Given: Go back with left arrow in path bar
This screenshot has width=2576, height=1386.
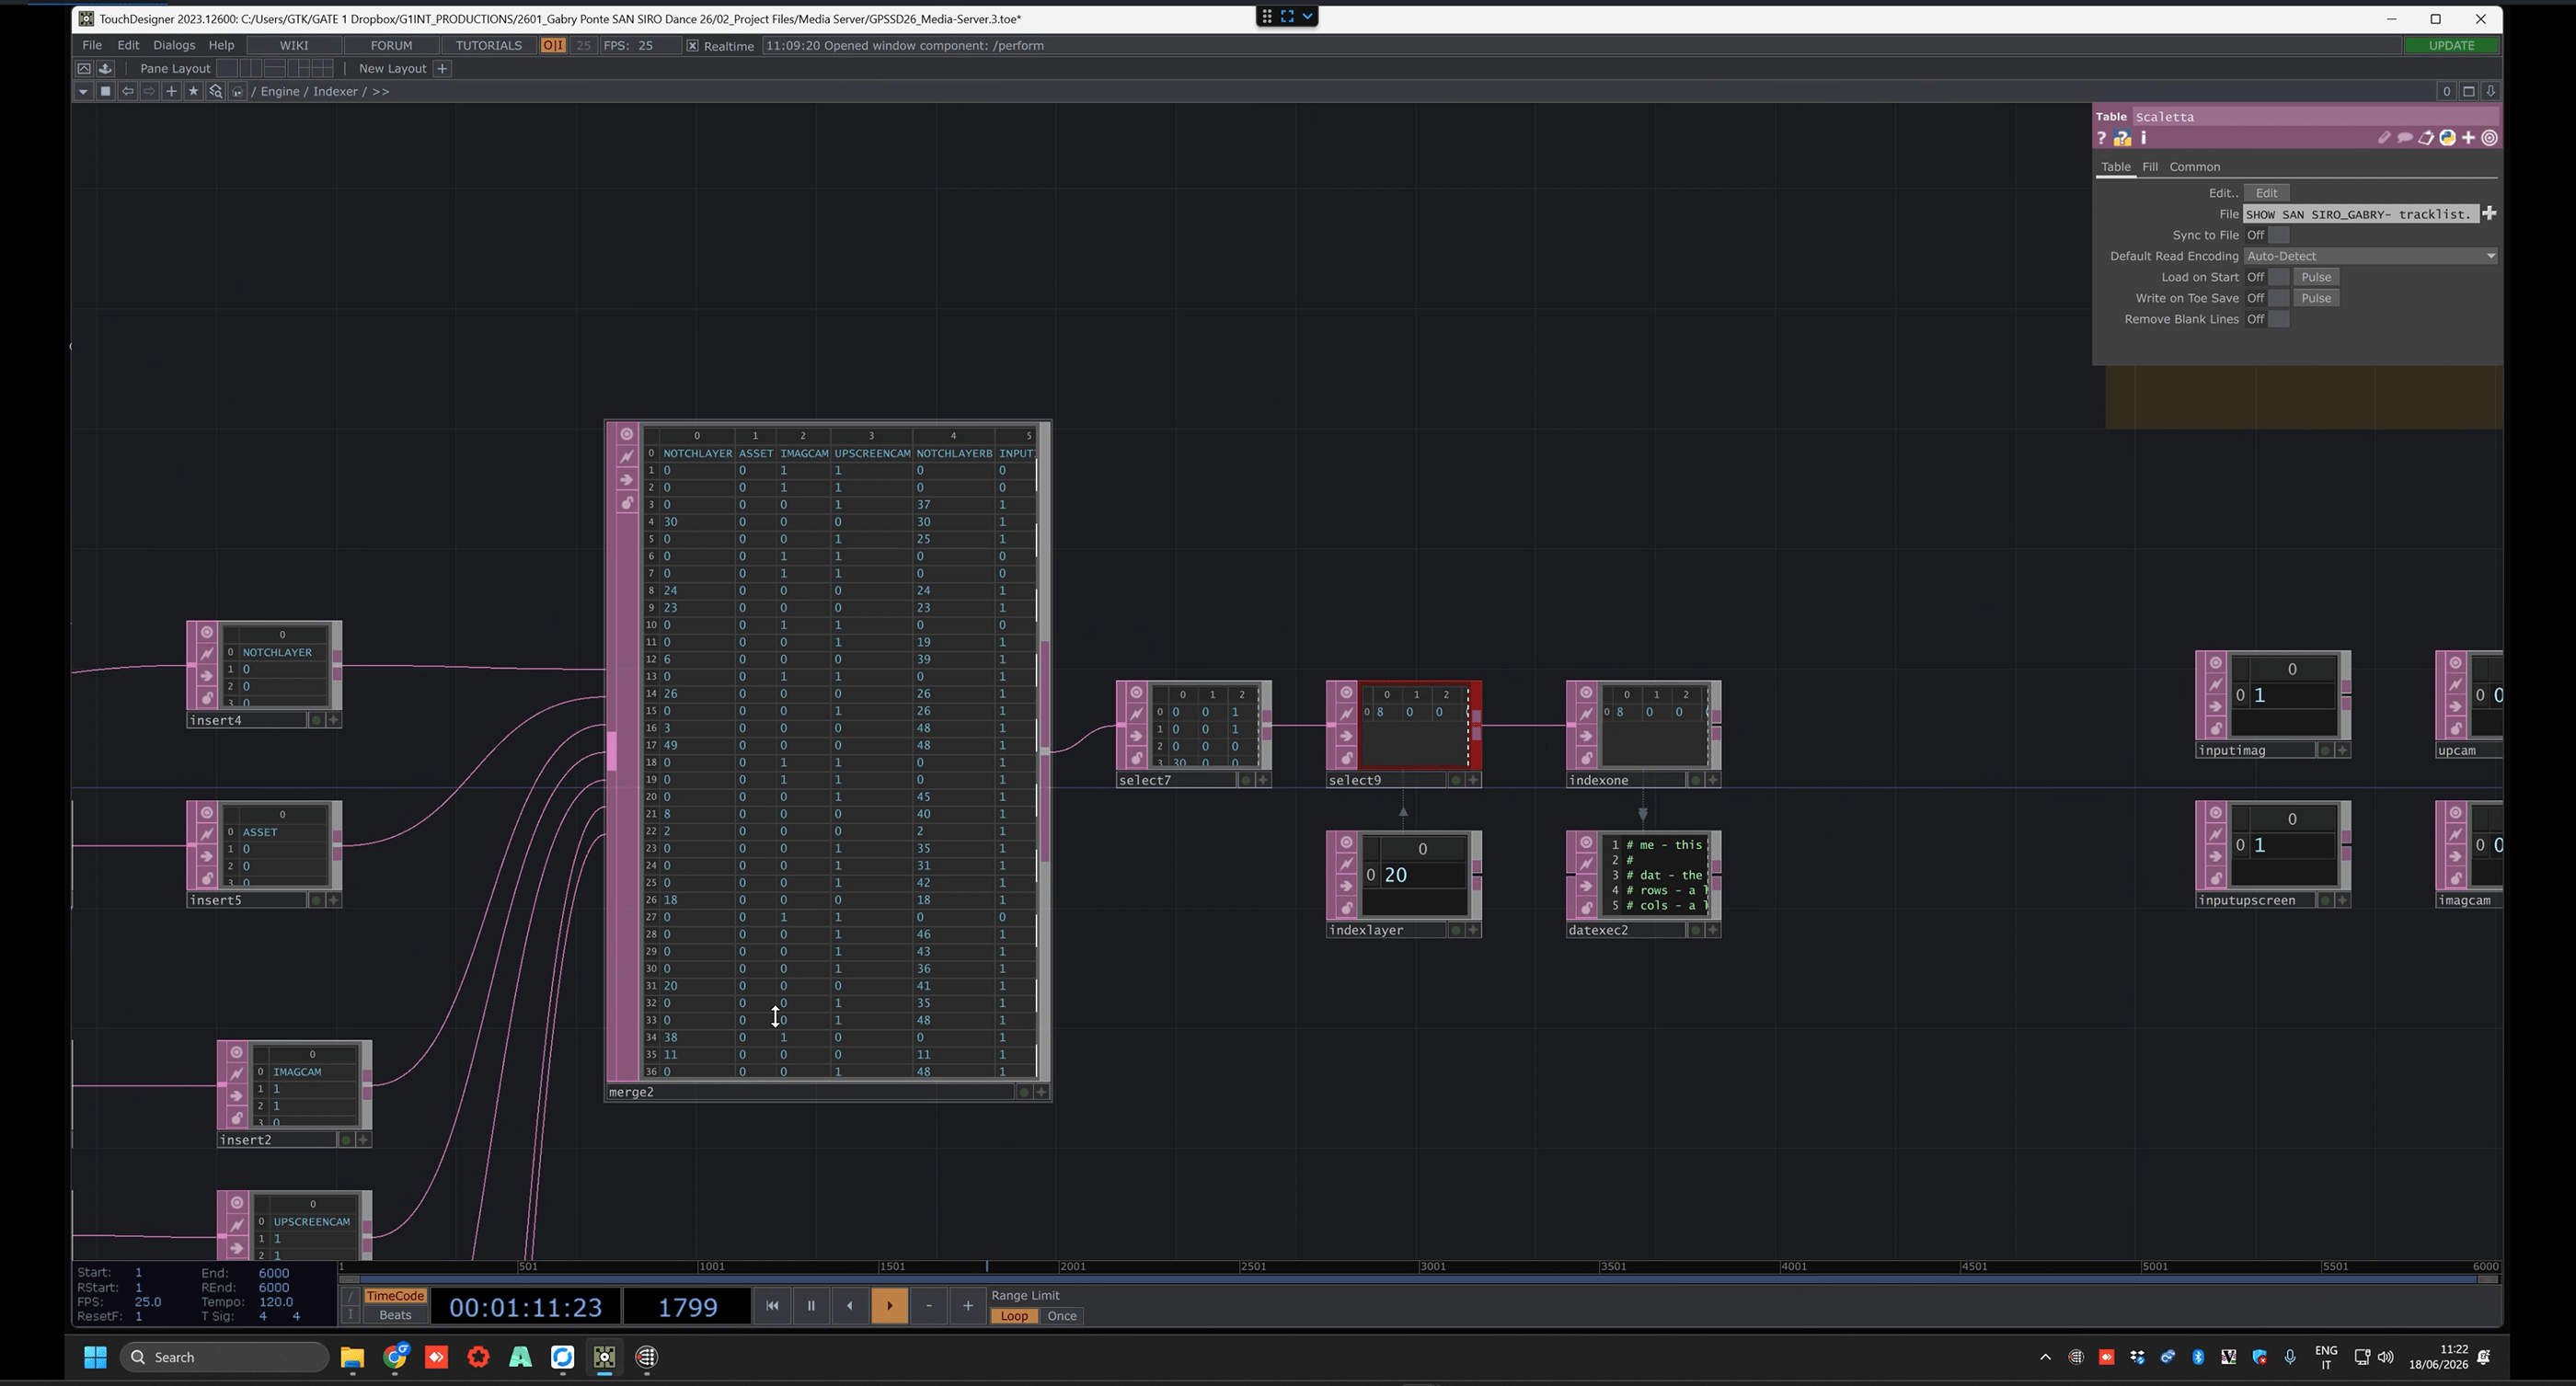Looking at the screenshot, I should (x=127, y=91).
